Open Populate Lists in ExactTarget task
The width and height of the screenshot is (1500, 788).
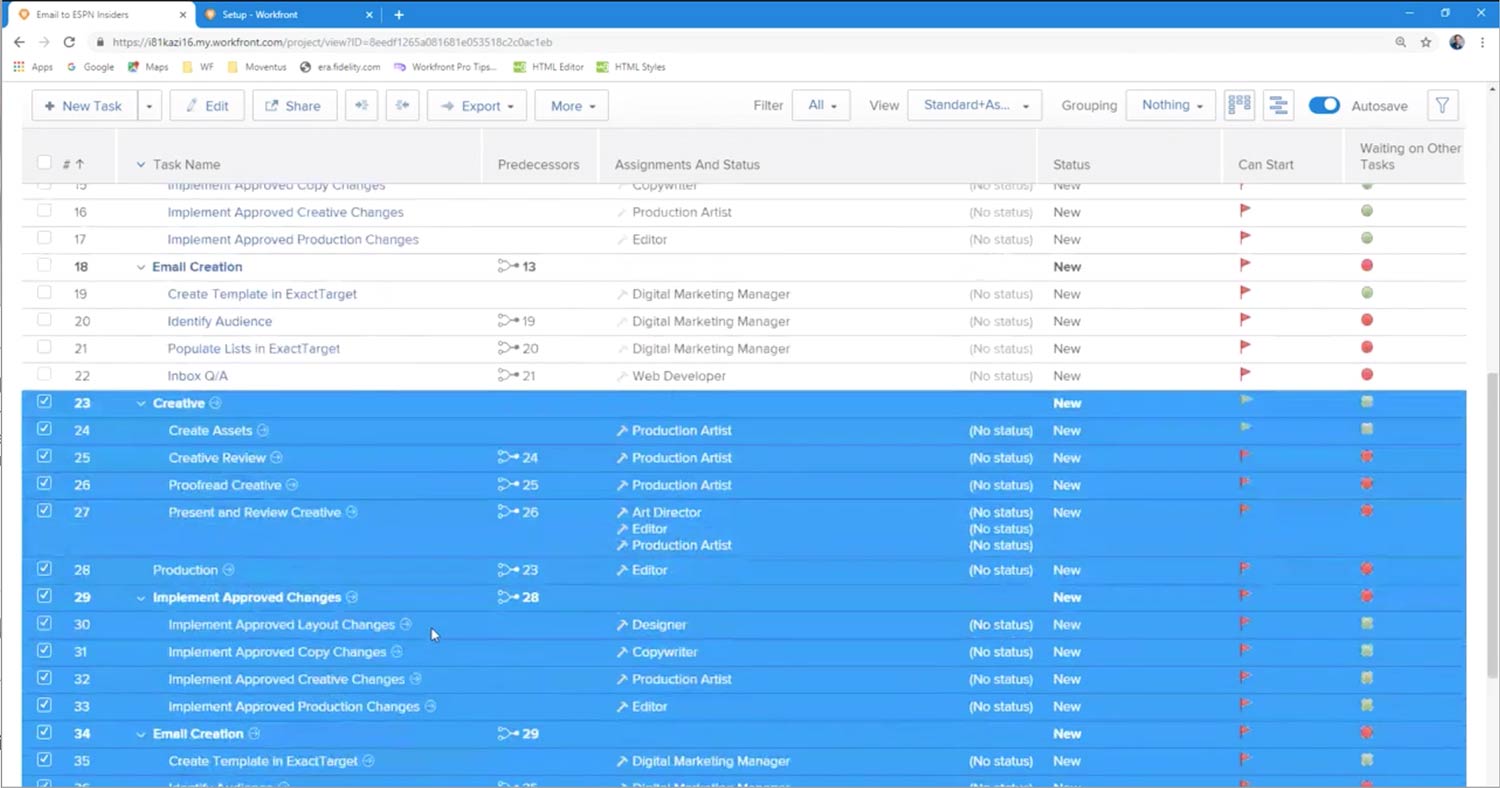254,348
